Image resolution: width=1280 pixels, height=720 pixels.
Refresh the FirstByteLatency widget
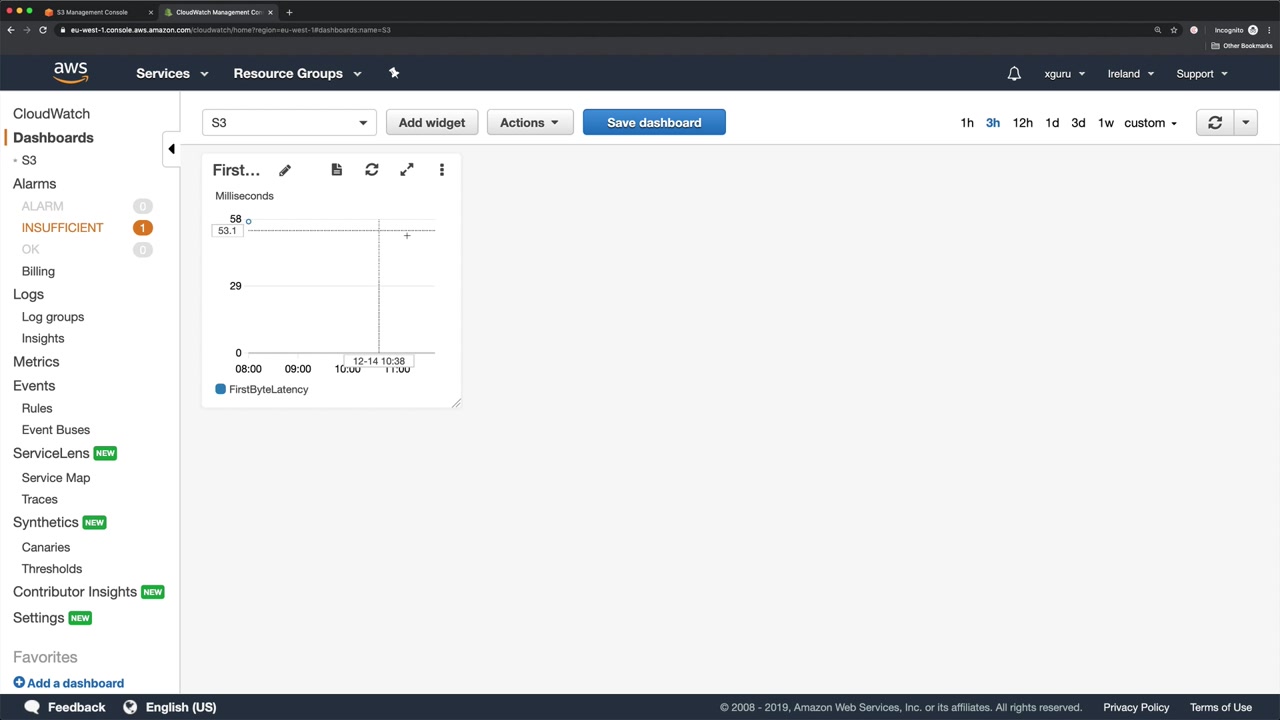point(372,170)
